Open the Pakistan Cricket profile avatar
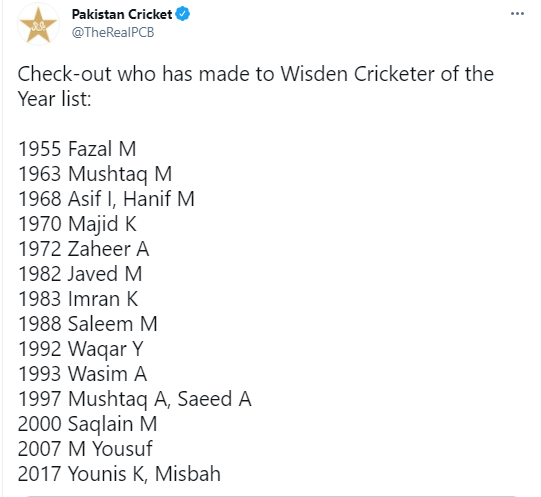The width and height of the screenshot is (541, 497). [38, 24]
